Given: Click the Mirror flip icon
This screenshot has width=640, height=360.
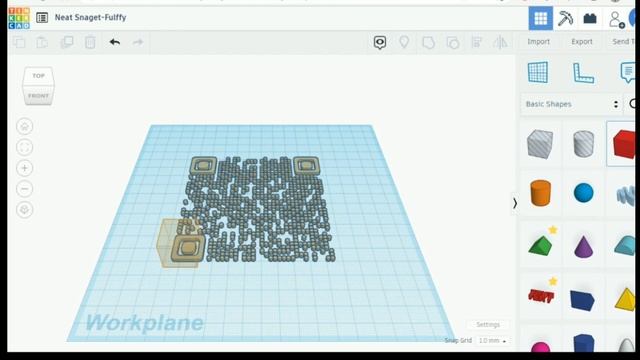Looking at the screenshot, I should (500, 42).
